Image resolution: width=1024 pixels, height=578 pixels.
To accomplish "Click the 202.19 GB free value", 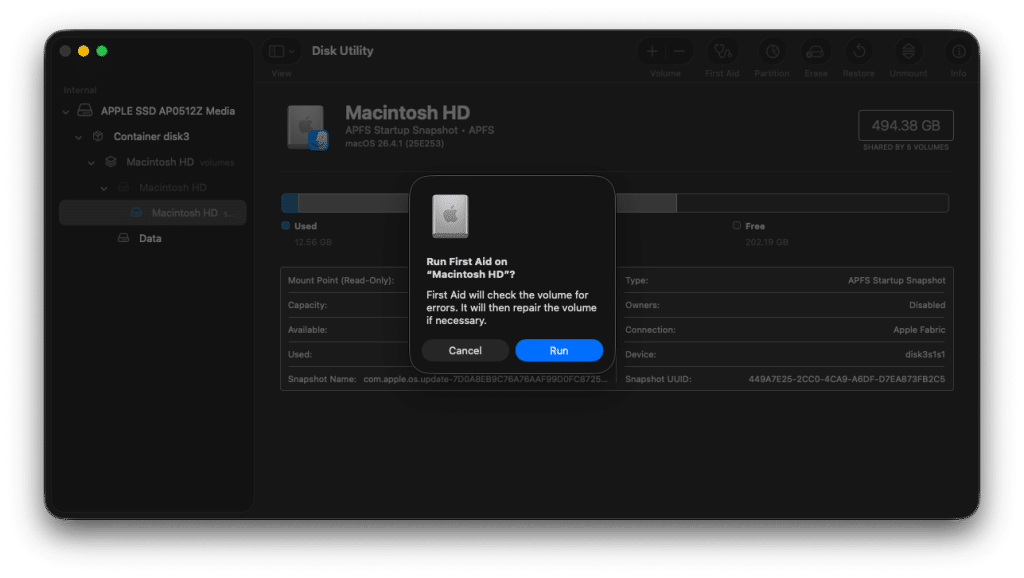I will coord(767,242).
